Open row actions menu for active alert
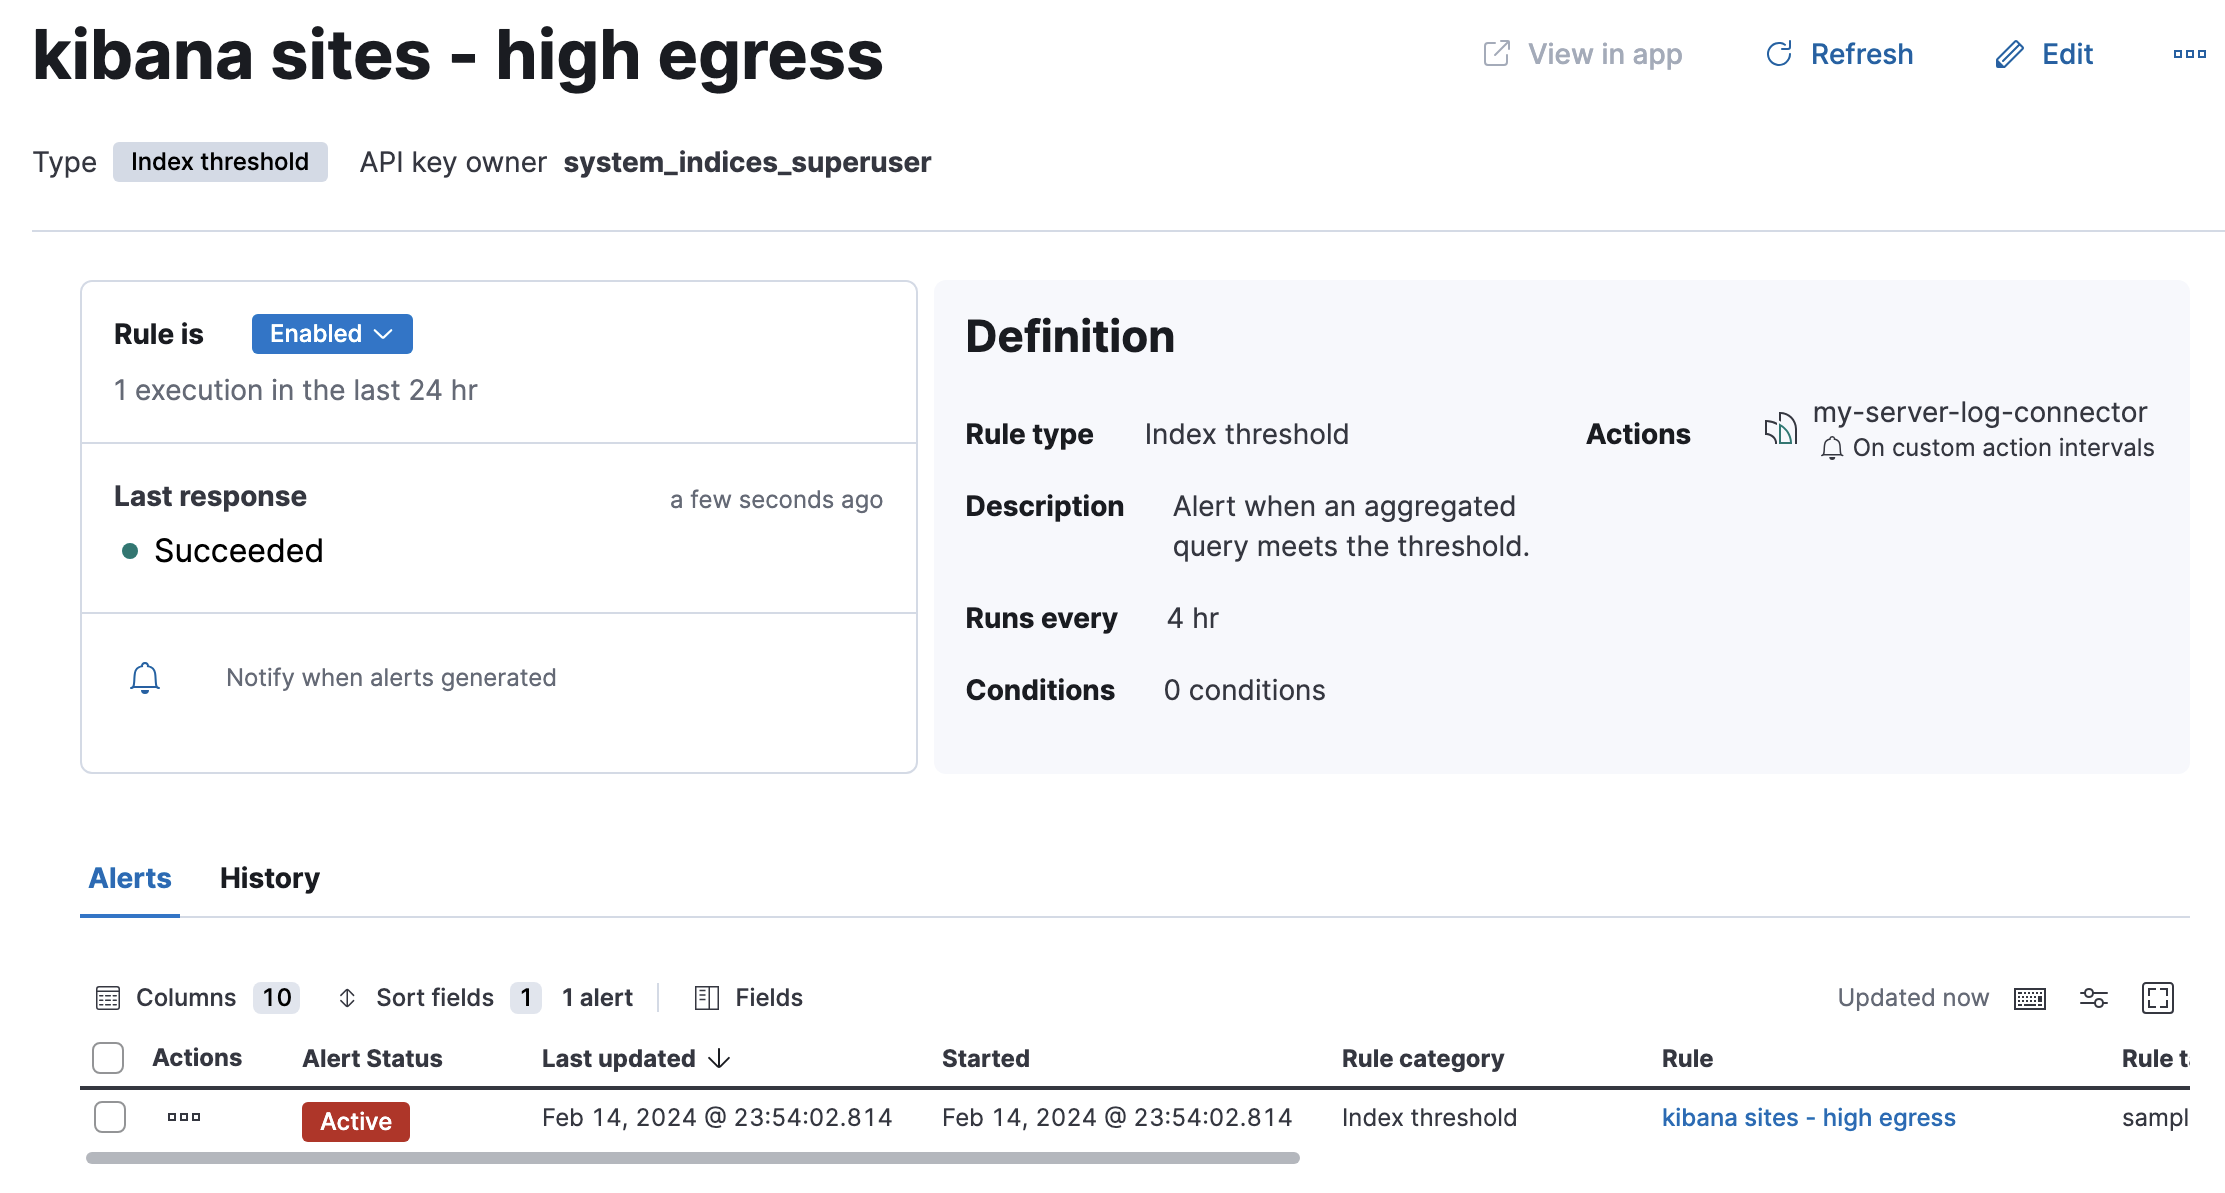Image resolution: width=2225 pixels, height=1193 pixels. (184, 1117)
